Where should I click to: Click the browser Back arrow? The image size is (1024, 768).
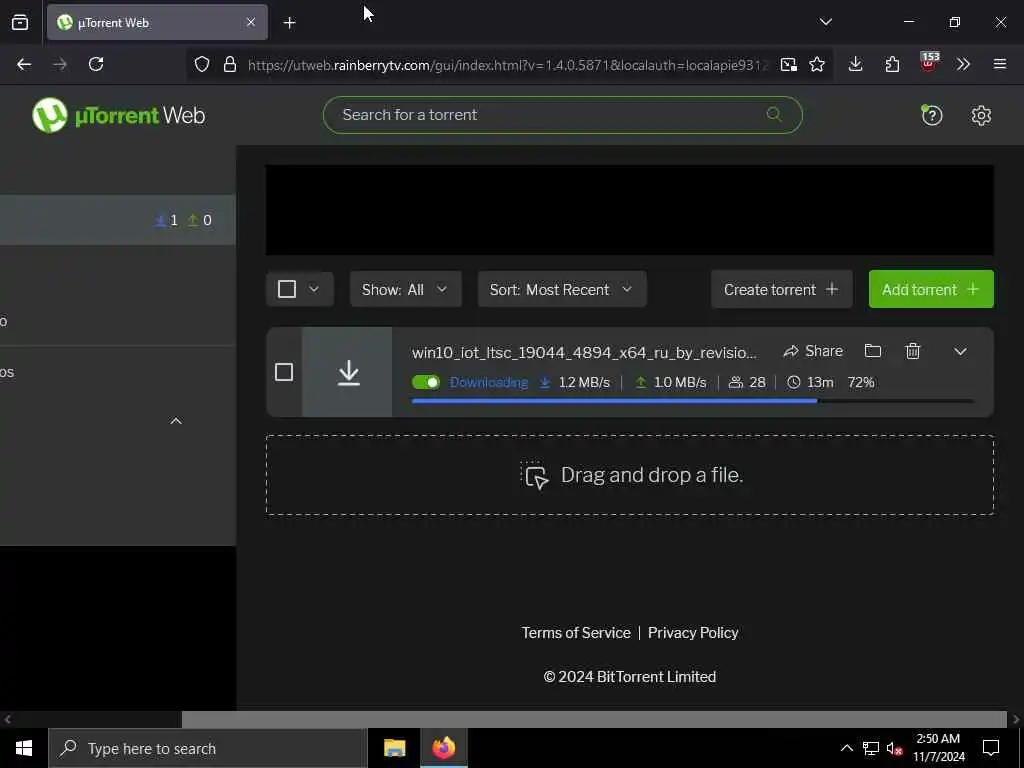point(24,64)
